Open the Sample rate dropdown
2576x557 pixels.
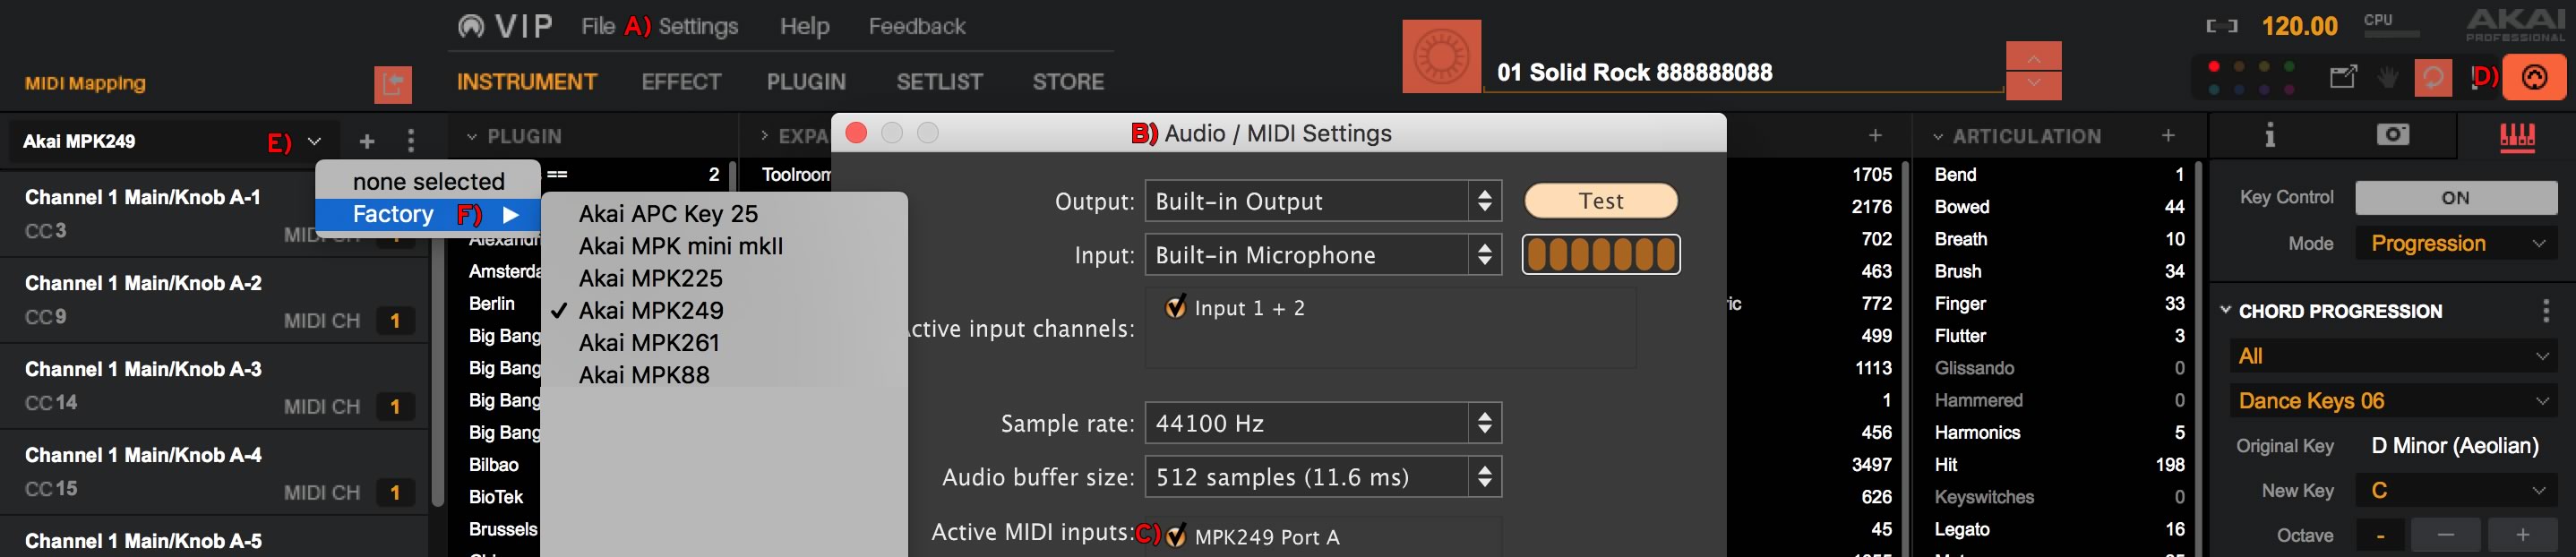1322,423
